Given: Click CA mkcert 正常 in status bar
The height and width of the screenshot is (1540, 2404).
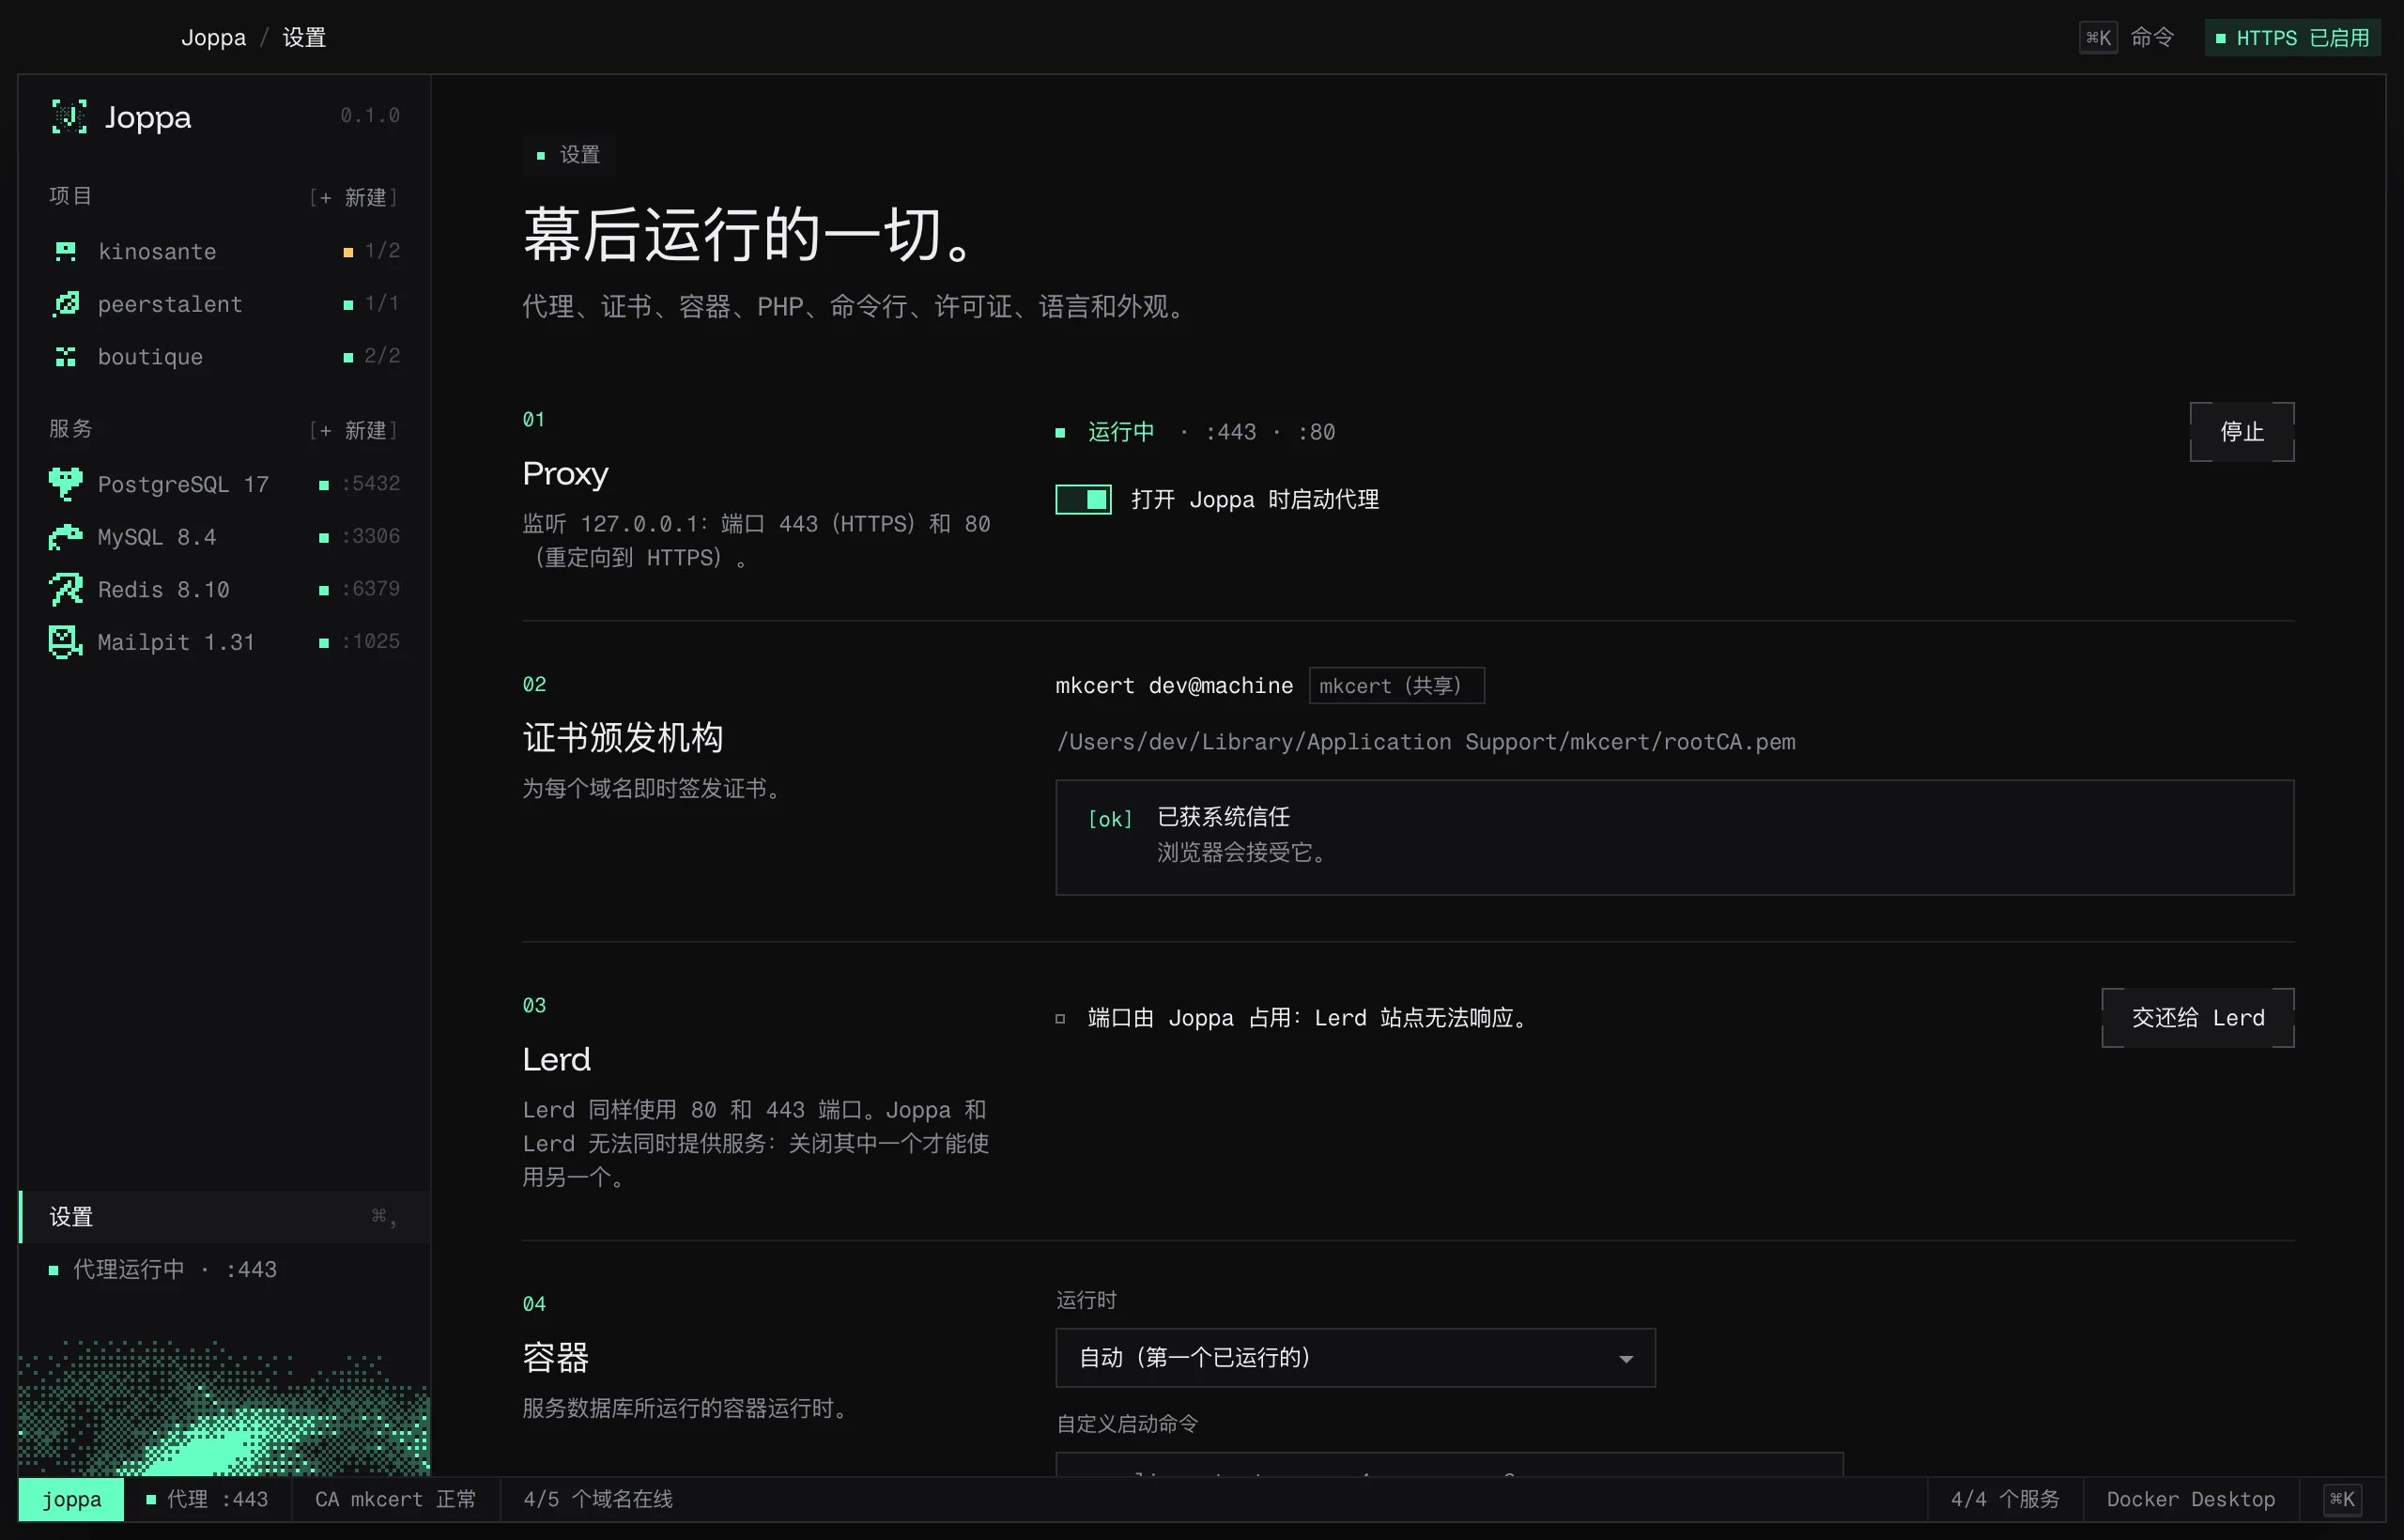Looking at the screenshot, I should pyautogui.click(x=395, y=1499).
